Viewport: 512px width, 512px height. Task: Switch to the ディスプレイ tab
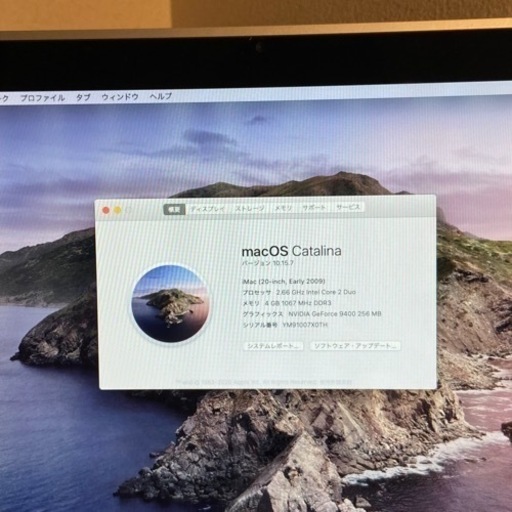(x=208, y=209)
